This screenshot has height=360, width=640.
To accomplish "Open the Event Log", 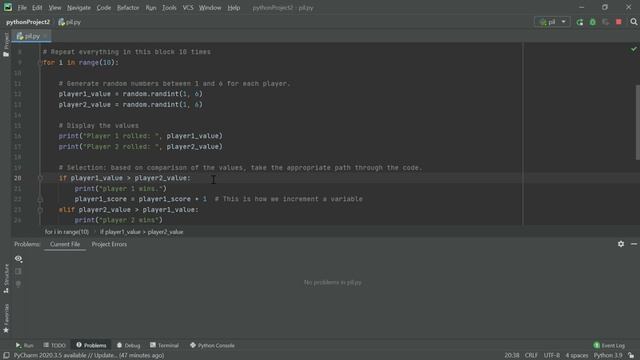I will (x=609, y=345).
